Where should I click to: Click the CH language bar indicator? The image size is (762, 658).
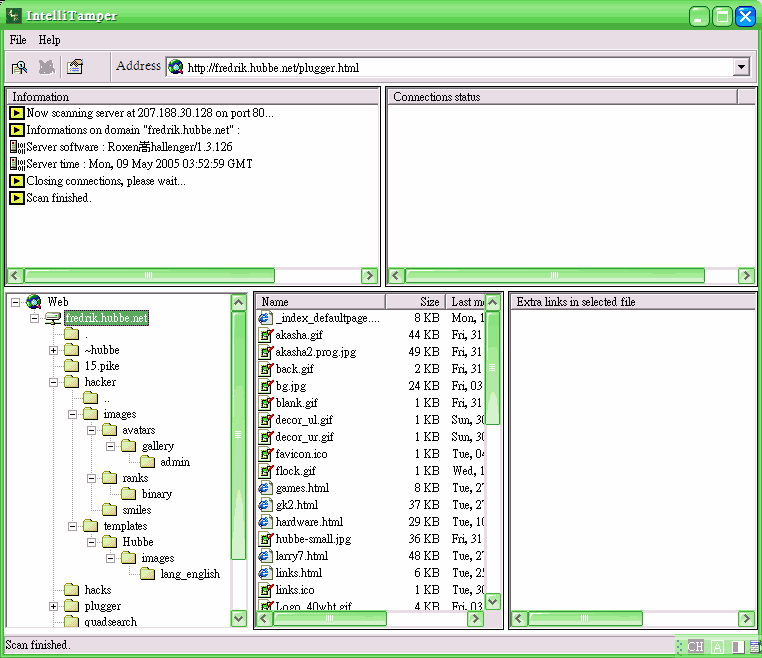pos(695,647)
